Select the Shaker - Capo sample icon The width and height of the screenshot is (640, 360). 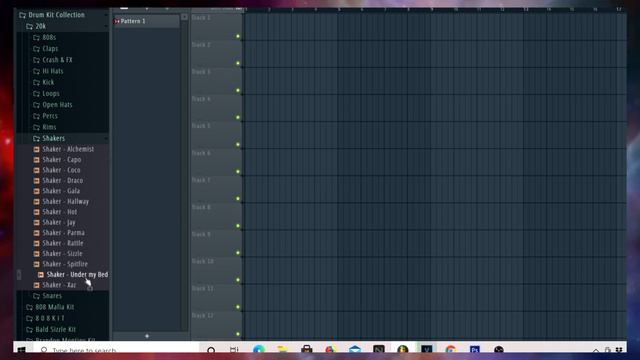point(37,160)
